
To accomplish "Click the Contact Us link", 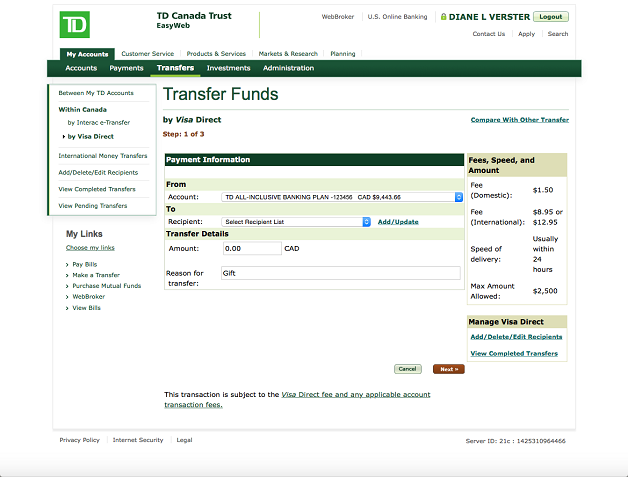I will pos(489,34).
